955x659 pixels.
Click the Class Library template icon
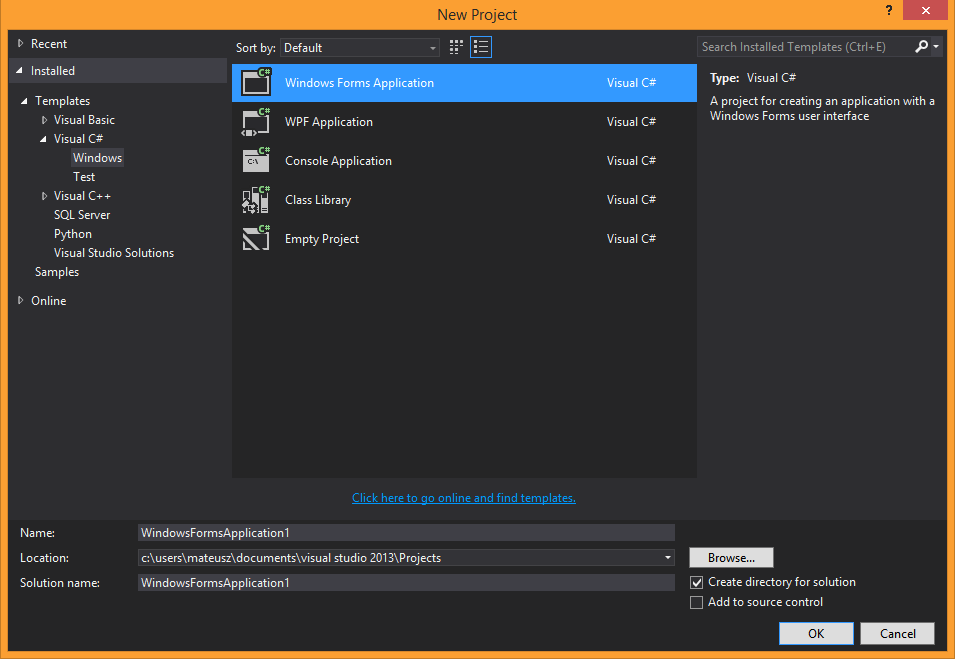(x=256, y=200)
